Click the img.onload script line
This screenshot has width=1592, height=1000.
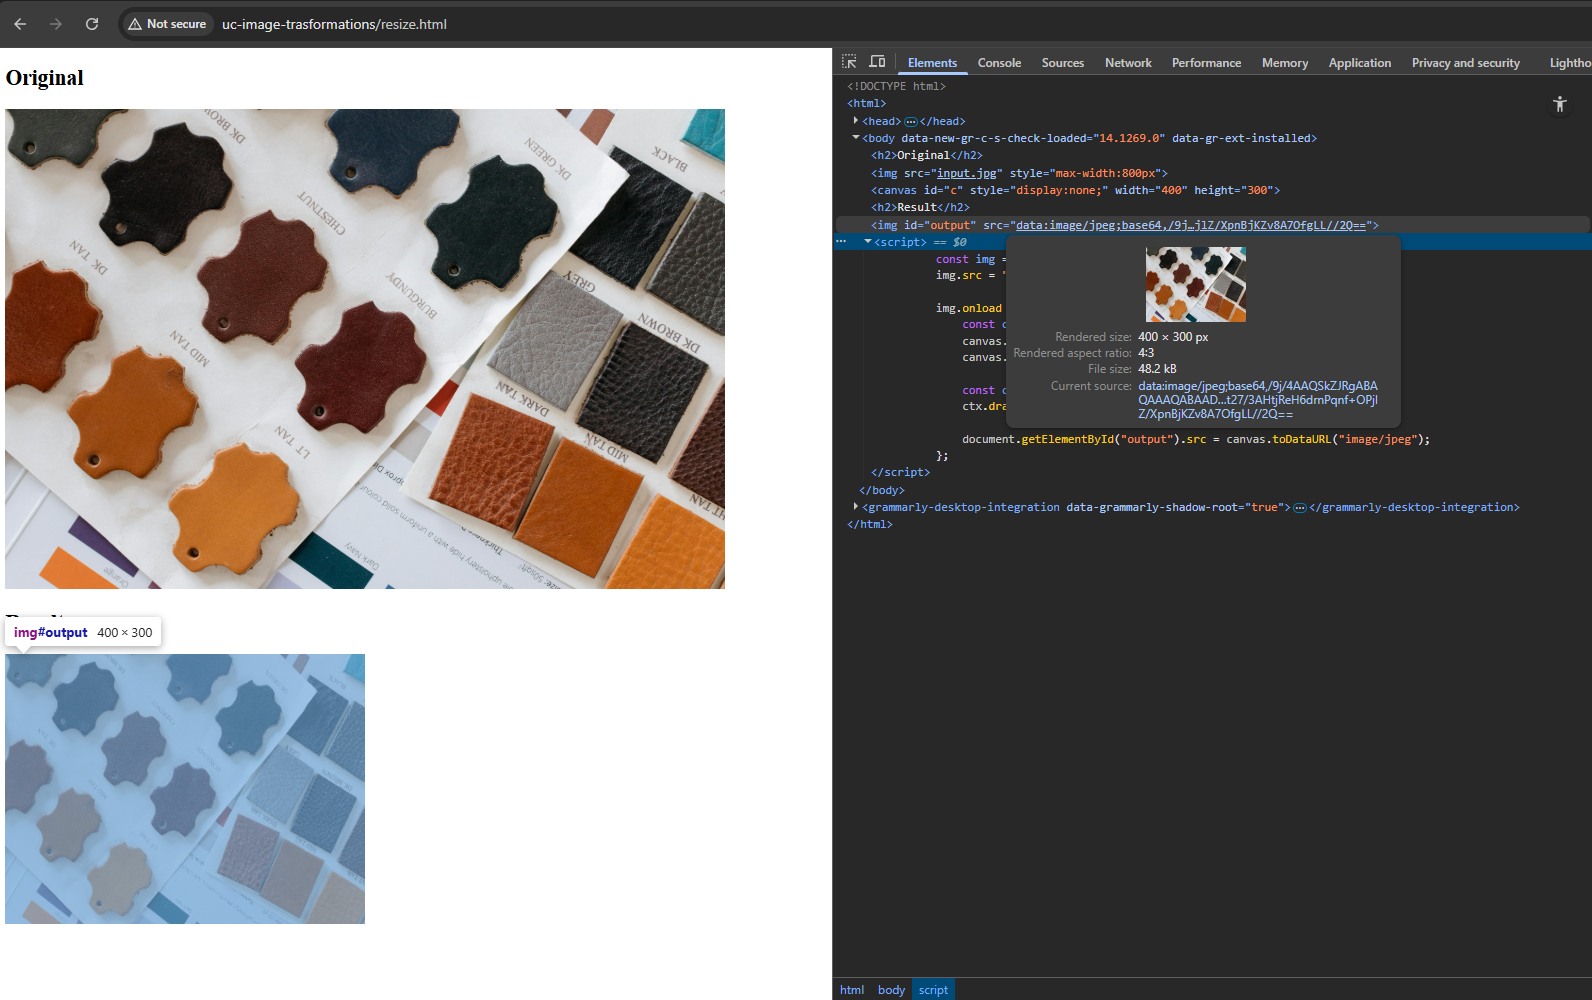(968, 308)
